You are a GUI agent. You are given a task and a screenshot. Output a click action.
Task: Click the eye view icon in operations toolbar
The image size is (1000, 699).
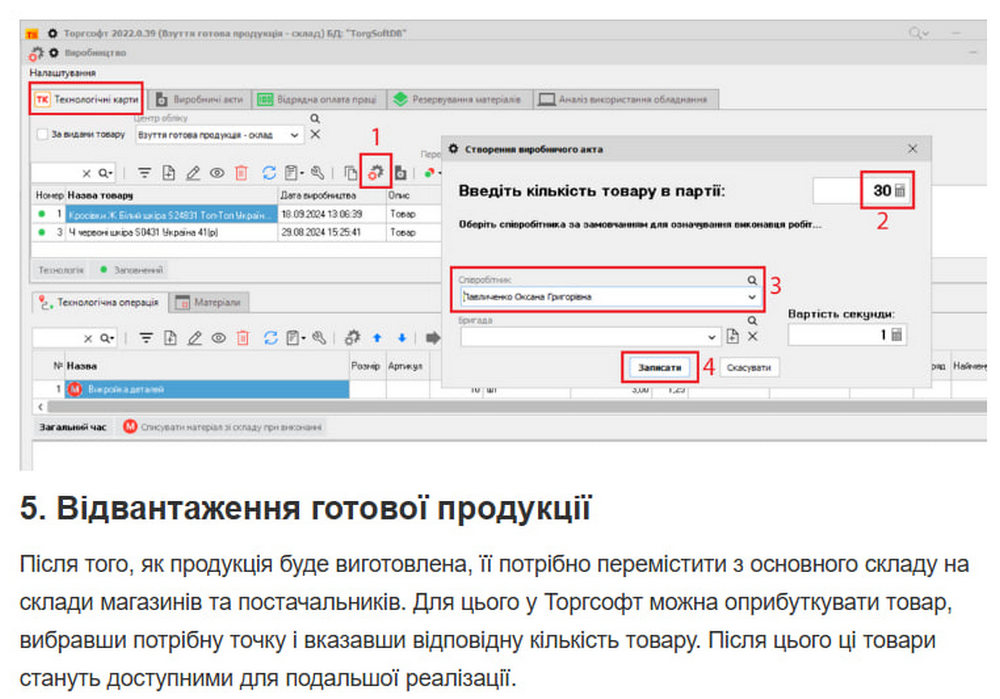point(217,338)
